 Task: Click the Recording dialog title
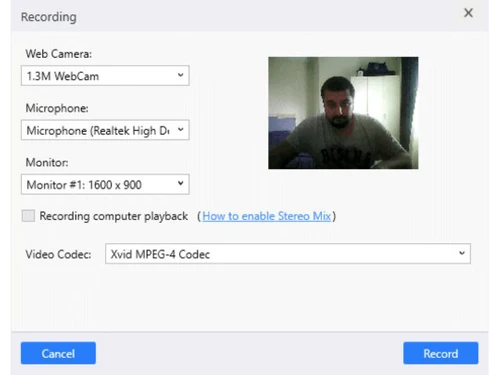49,17
